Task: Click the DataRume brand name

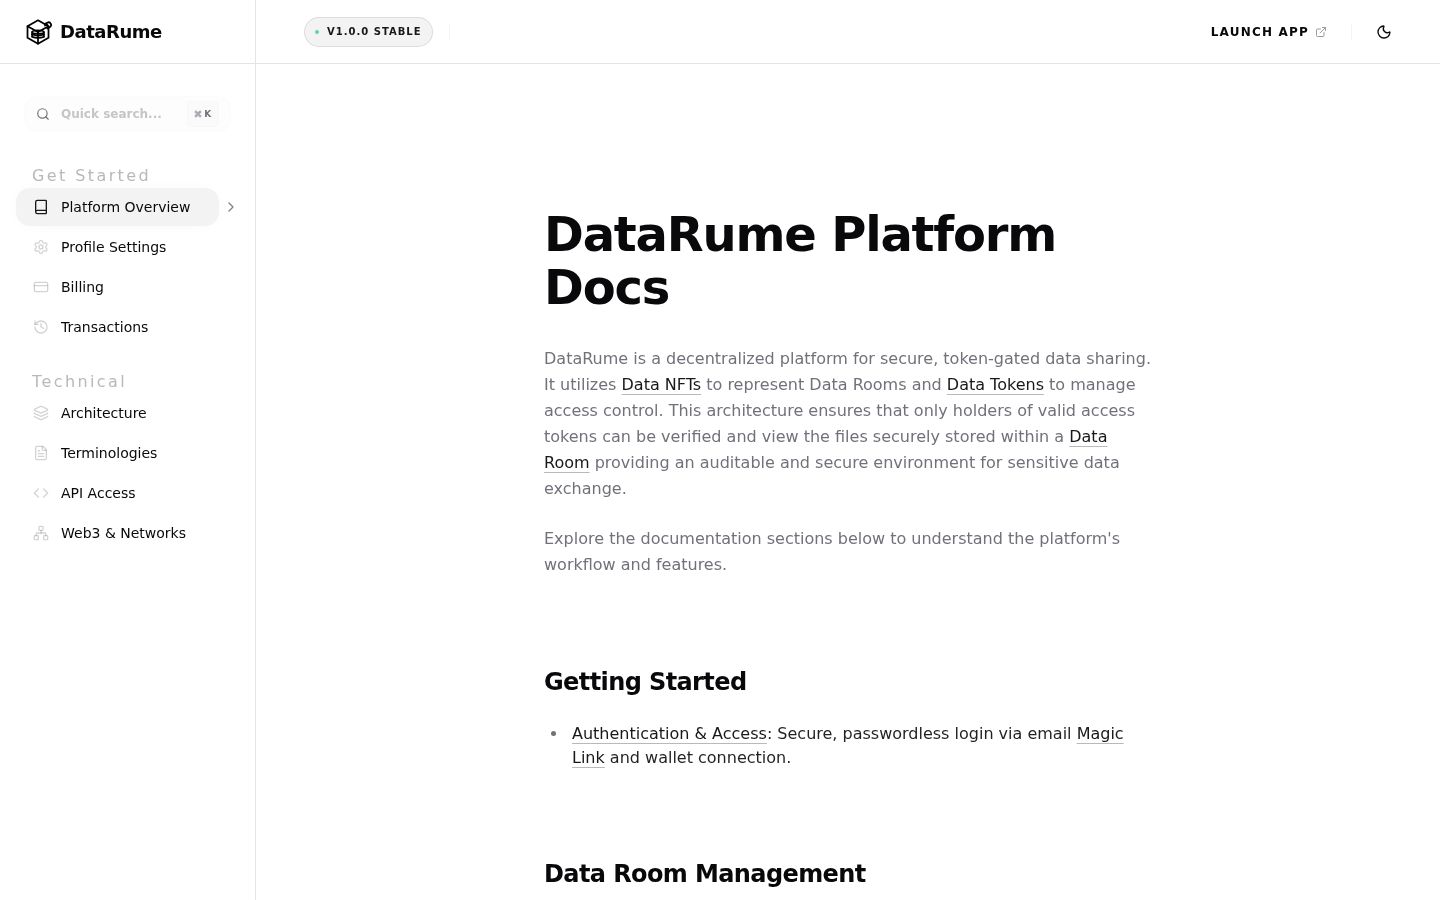Action: [111, 32]
